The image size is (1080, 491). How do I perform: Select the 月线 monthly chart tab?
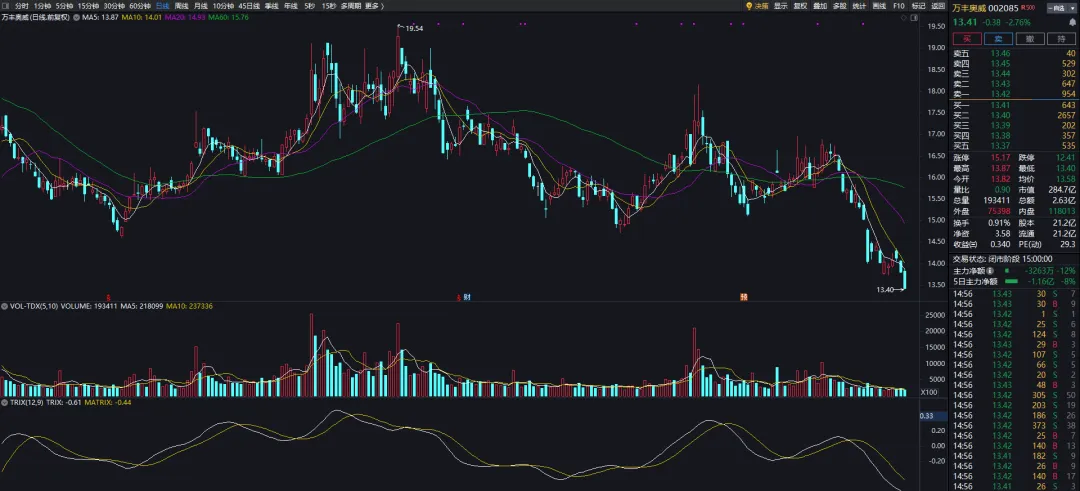(201, 6)
